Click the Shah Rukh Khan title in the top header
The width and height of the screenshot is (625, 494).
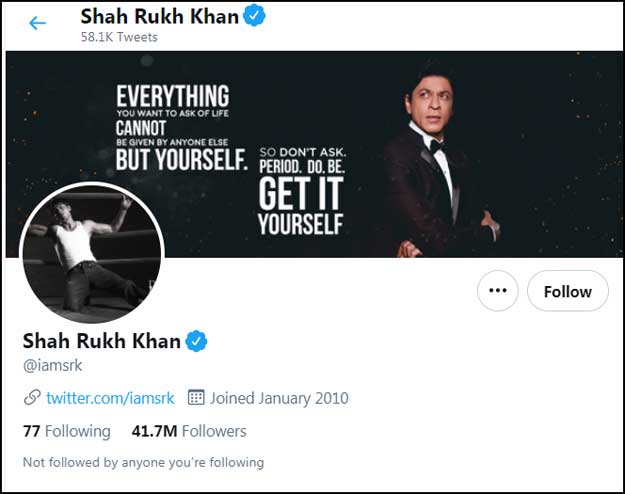[x=159, y=17]
